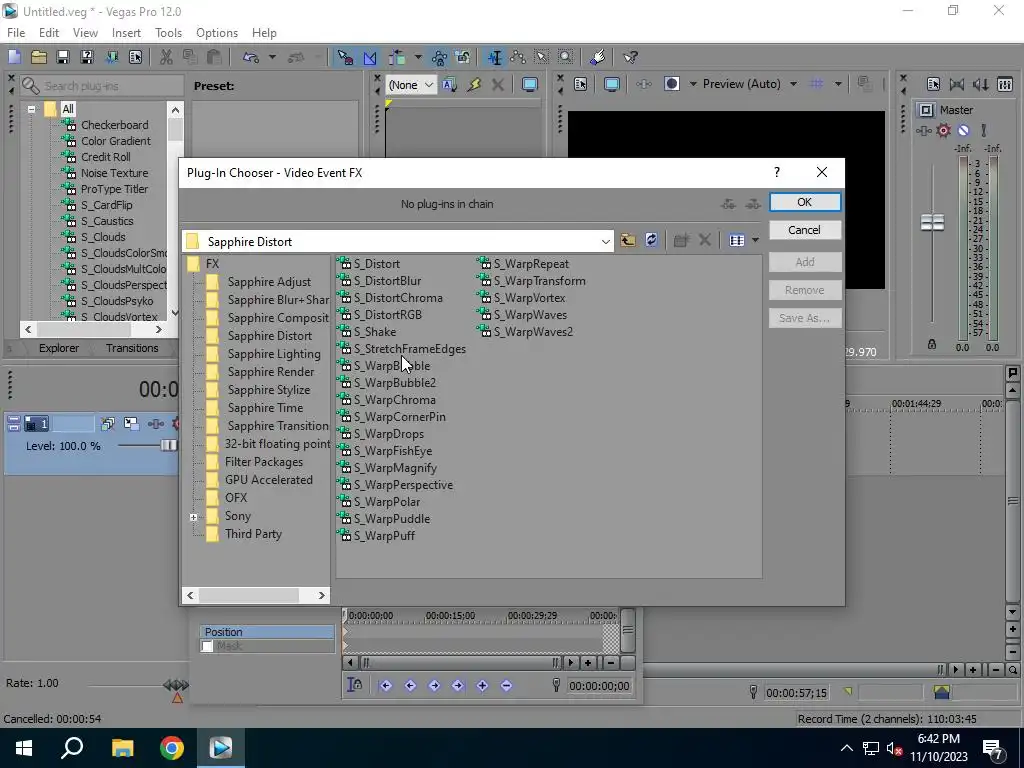Expand the Sony folder node

point(193,517)
